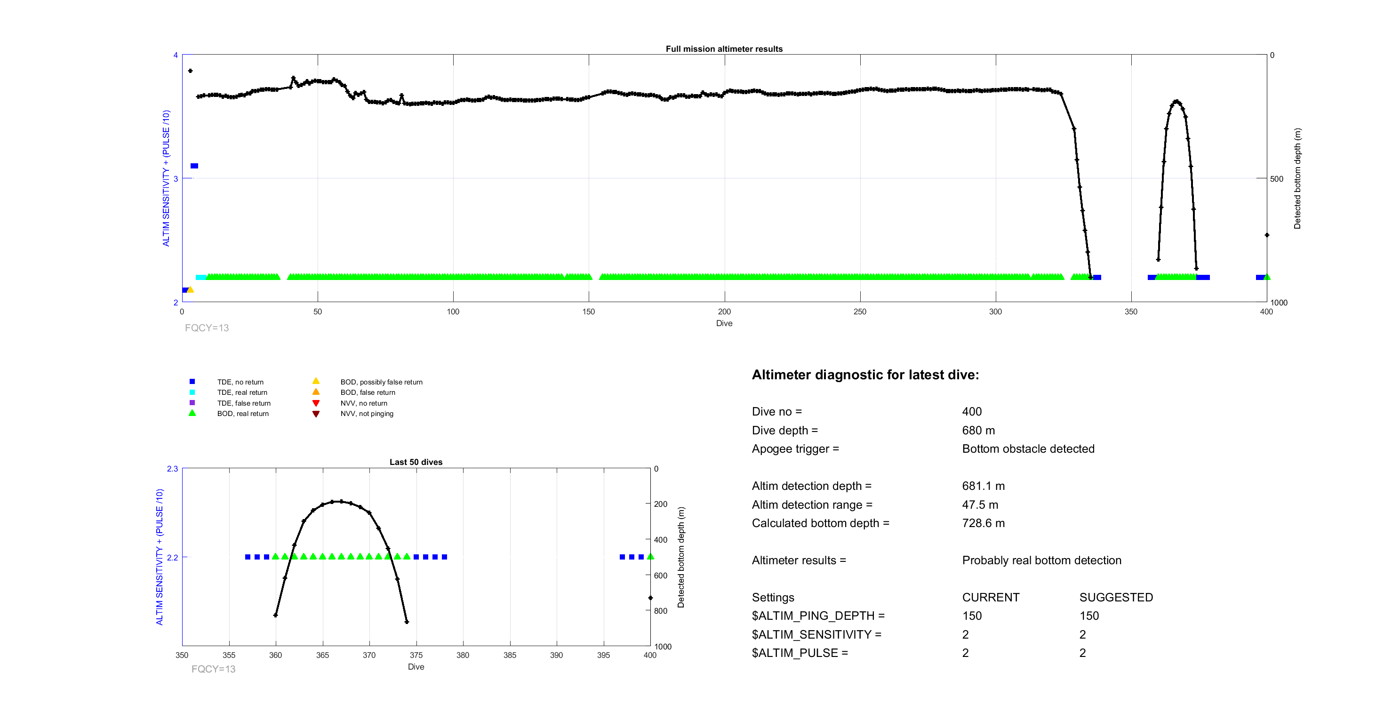This screenshot has height=726, width=1400.
Task: Click the current $ALTIM_PING_DEPTH value 150
Action: (972, 616)
